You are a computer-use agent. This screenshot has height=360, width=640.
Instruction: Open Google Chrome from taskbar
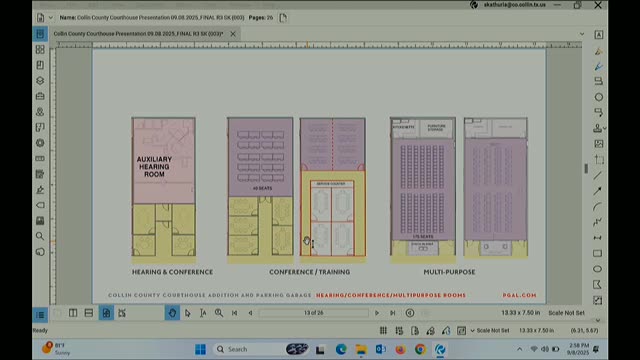coord(420,349)
